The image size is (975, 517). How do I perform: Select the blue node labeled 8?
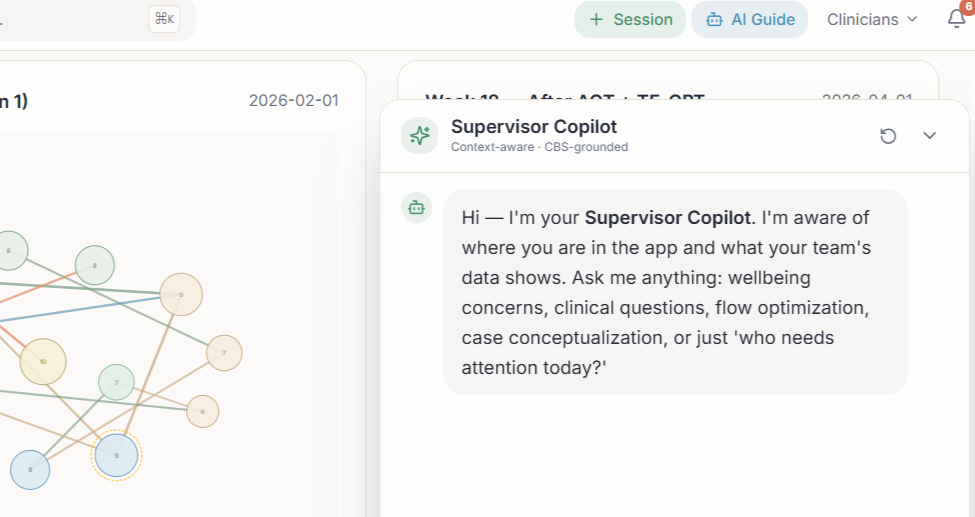(30, 470)
